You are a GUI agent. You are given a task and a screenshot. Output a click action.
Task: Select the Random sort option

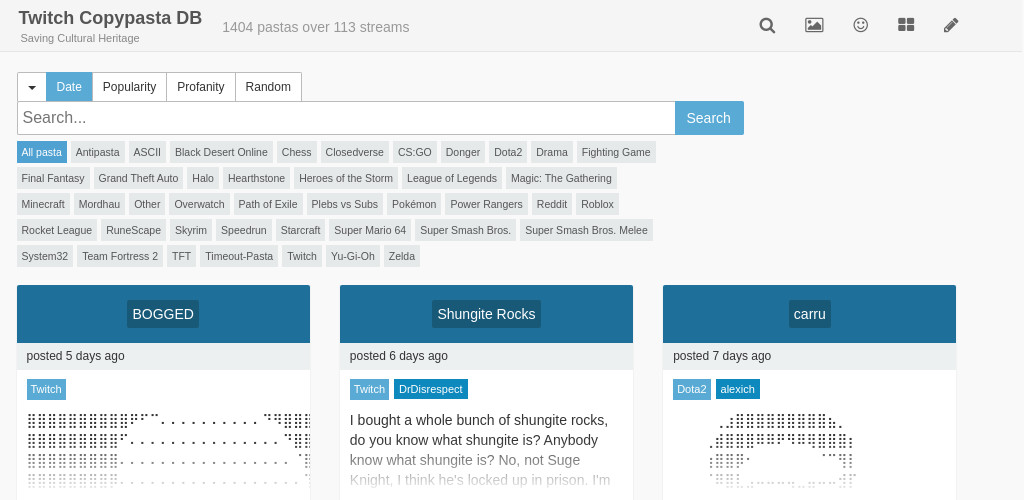[268, 87]
